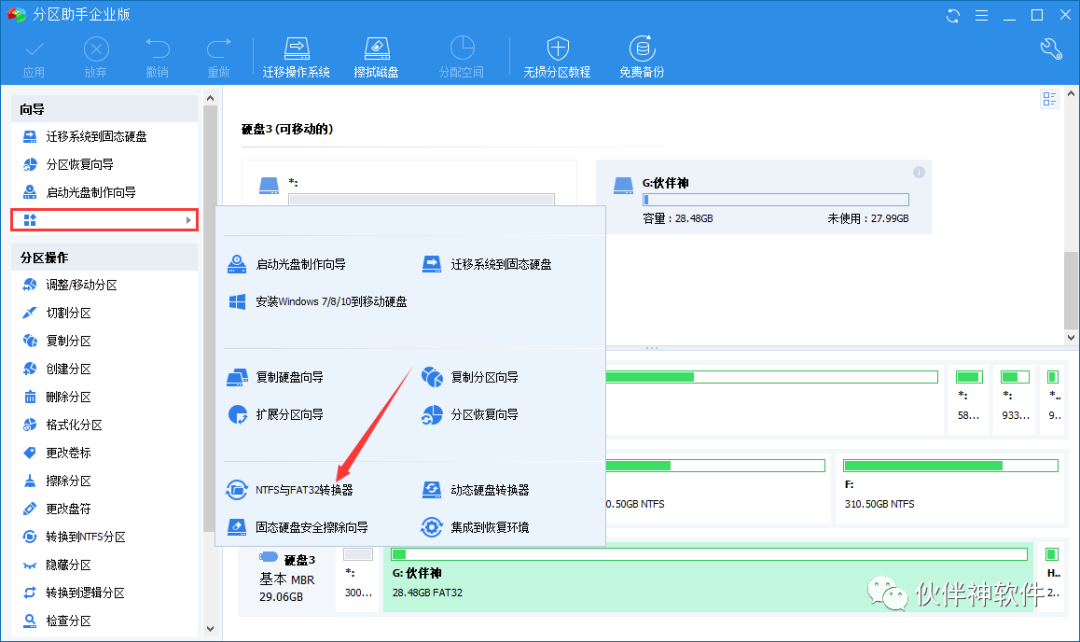The width and height of the screenshot is (1080, 642).
Task: Click the F: partition usage bar
Action: point(950,465)
